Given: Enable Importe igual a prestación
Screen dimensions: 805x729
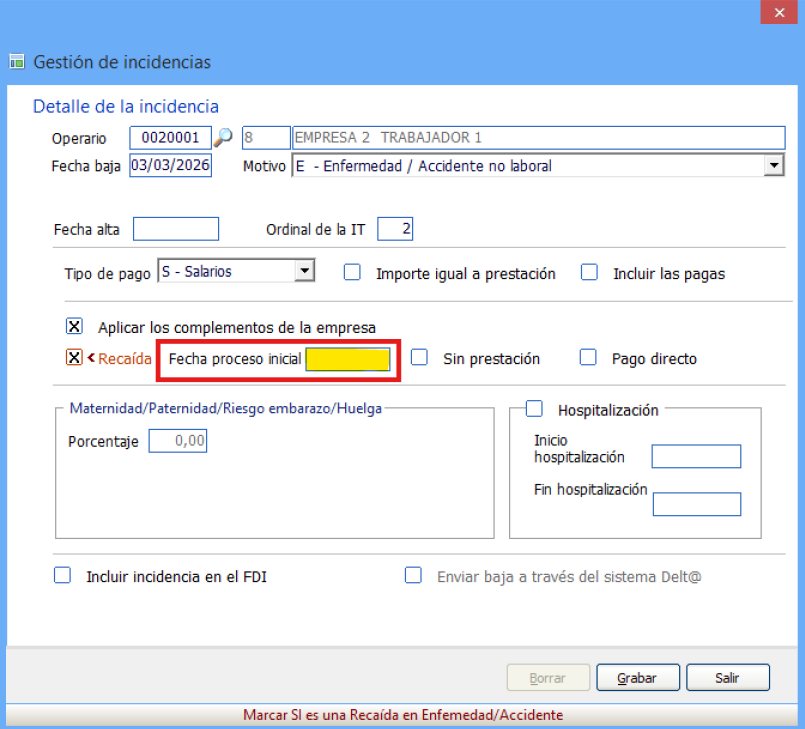Looking at the screenshot, I should pyautogui.click(x=352, y=272).
